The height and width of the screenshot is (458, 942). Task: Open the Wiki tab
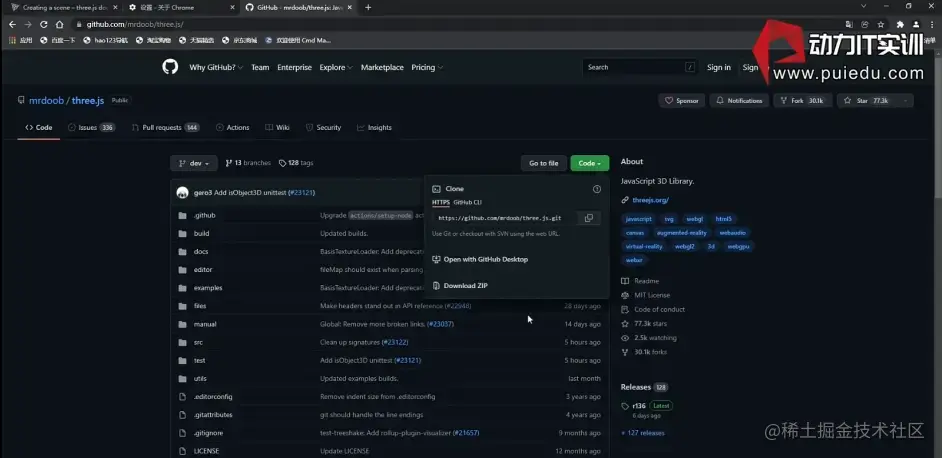pyautogui.click(x=278, y=127)
